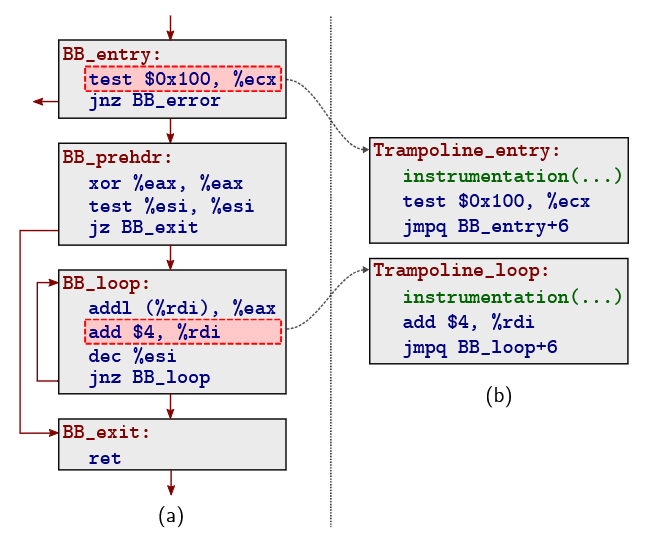This screenshot has width=650, height=540.
Task: Select the xor %eax, %eax line
Action: [166, 184]
